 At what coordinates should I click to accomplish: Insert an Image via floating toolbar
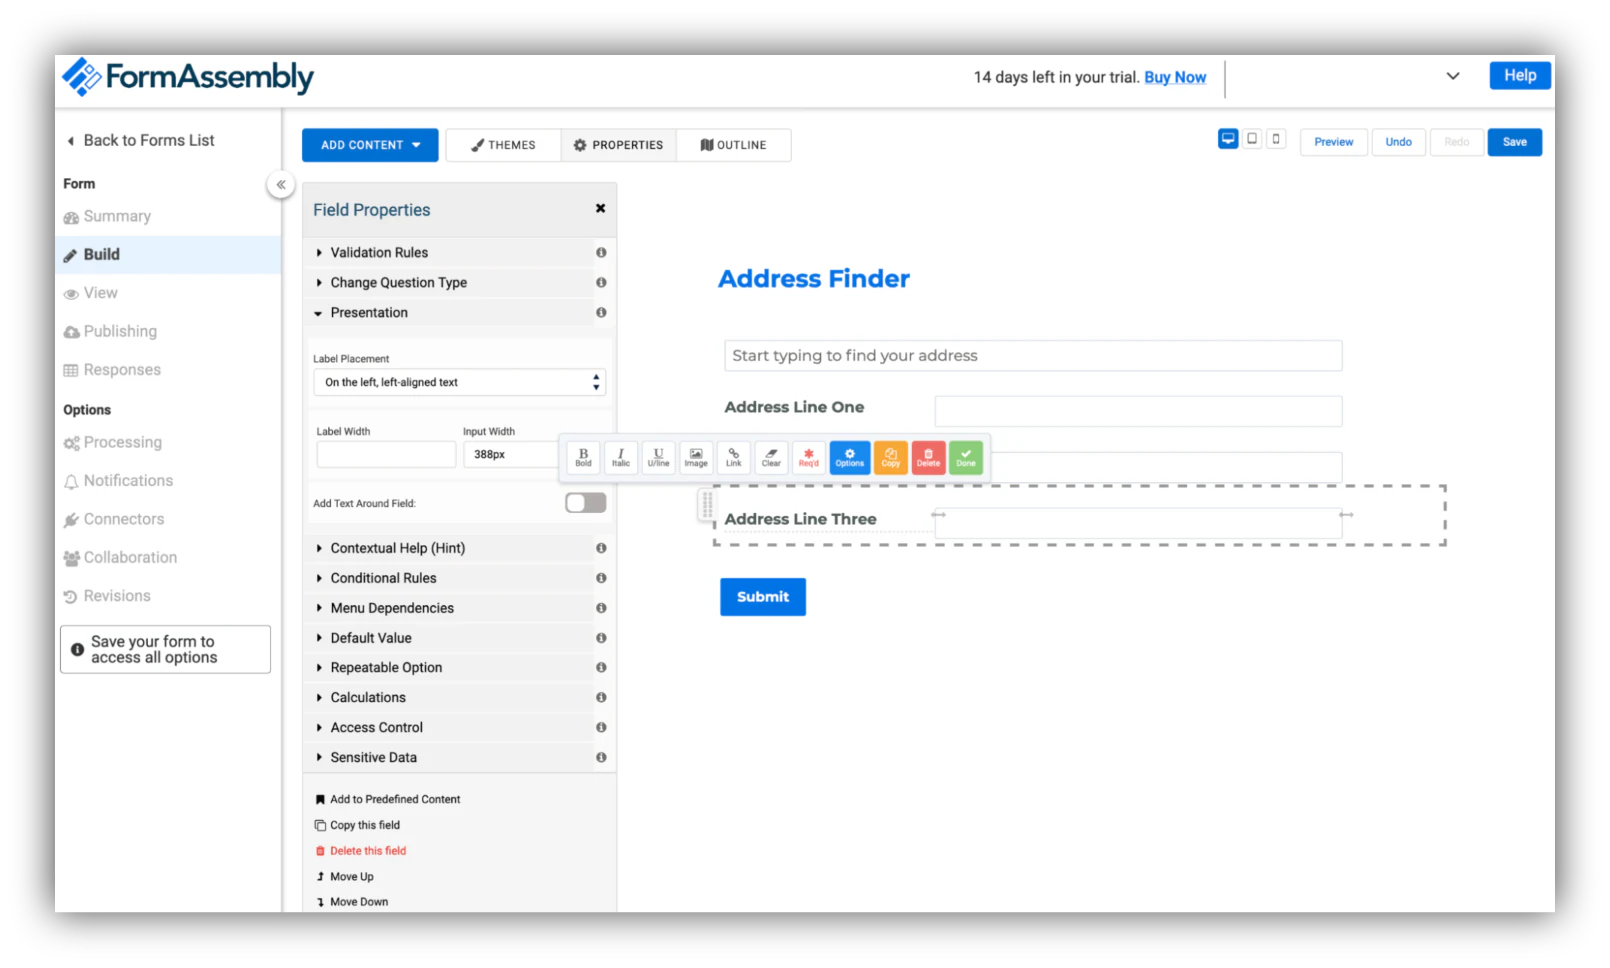696,457
